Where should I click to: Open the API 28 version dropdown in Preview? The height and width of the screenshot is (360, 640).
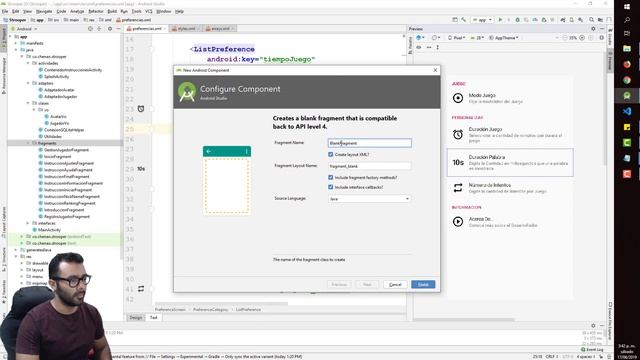click(477, 38)
